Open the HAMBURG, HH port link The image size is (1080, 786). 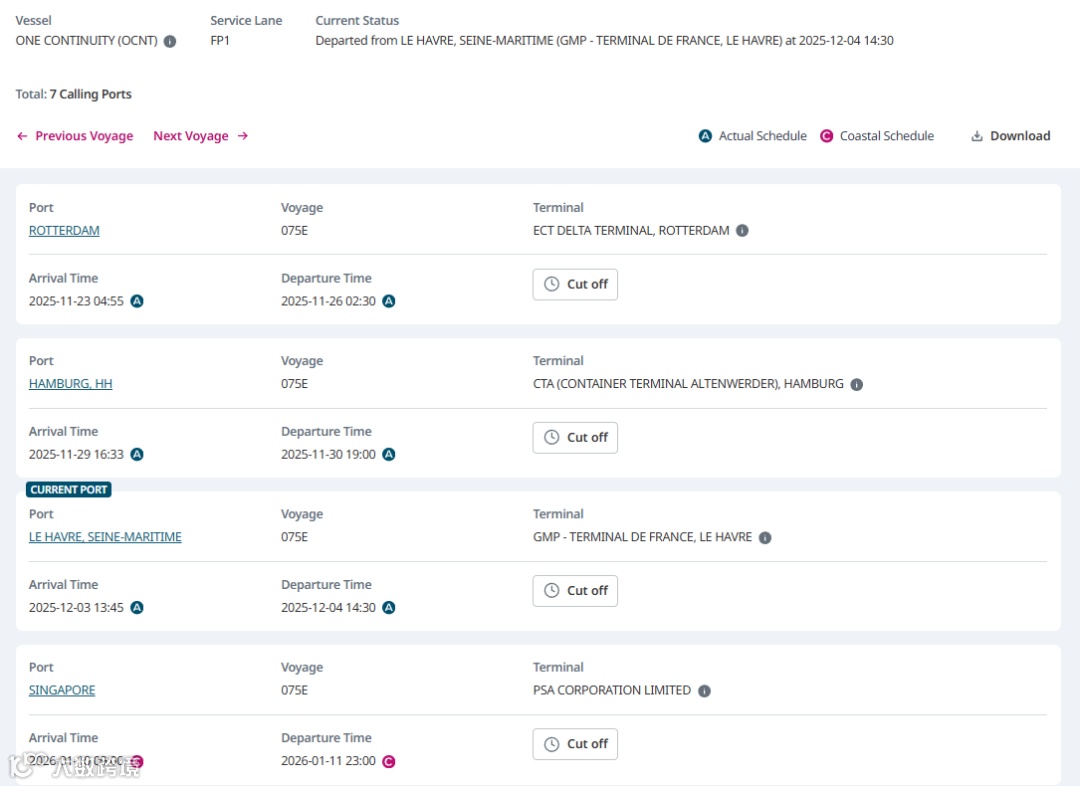[x=70, y=384]
